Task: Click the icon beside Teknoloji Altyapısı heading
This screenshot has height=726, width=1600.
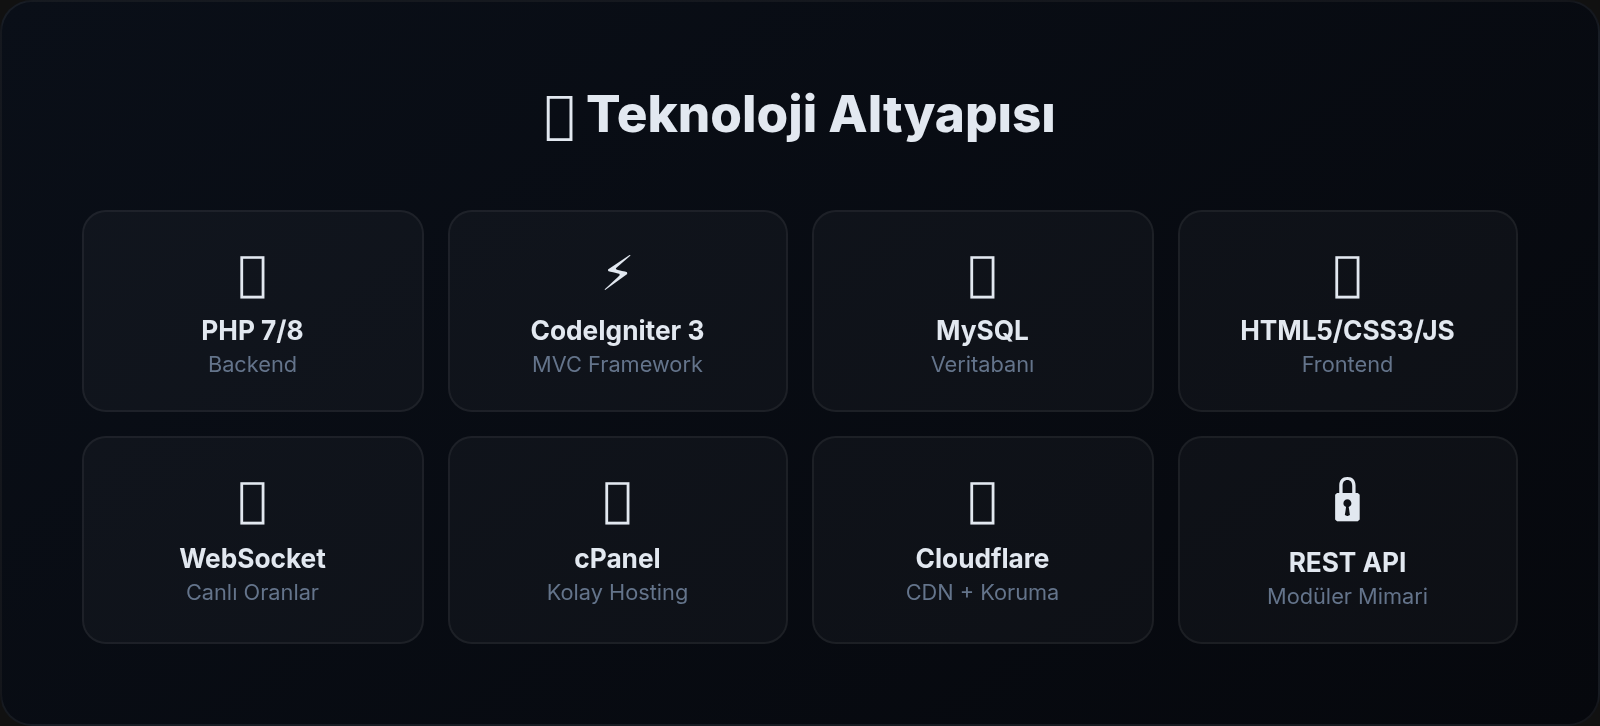Action: 559,118
